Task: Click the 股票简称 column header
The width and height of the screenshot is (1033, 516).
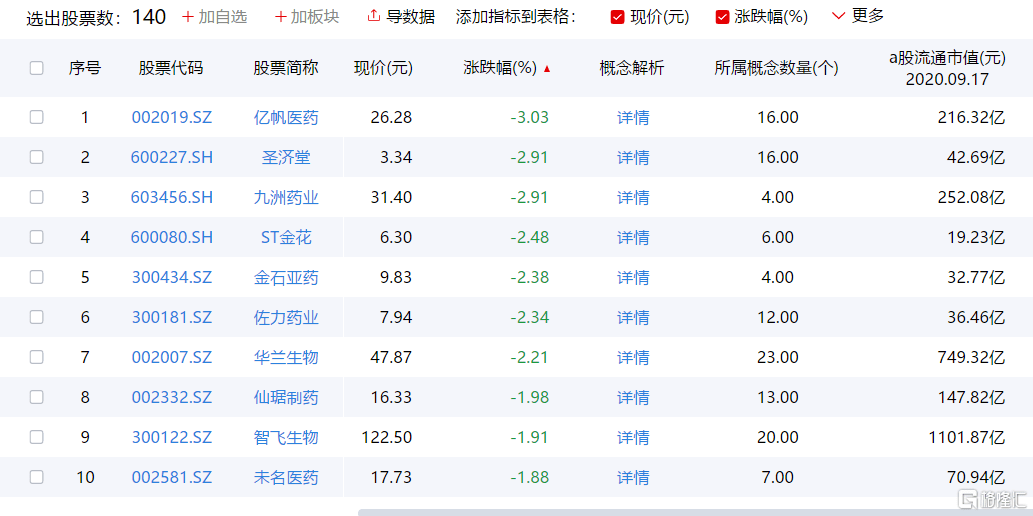Action: (286, 68)
